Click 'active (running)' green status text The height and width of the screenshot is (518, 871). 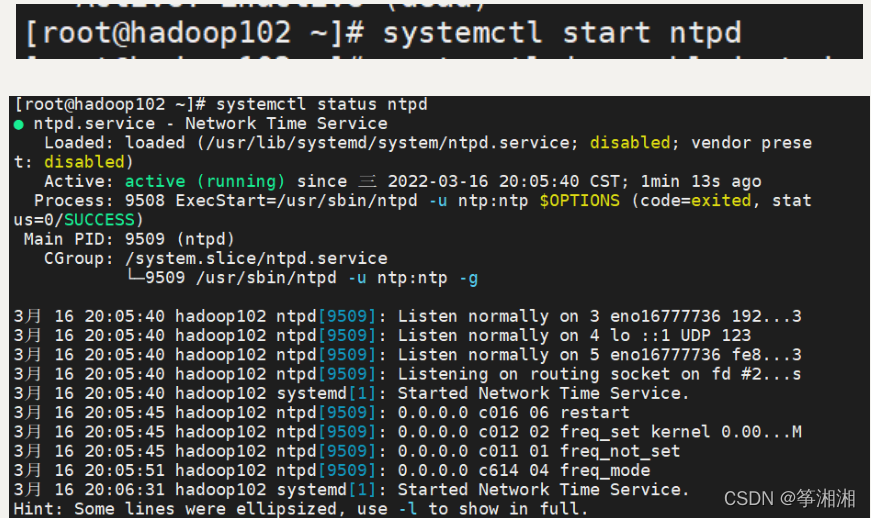(205, 182)
